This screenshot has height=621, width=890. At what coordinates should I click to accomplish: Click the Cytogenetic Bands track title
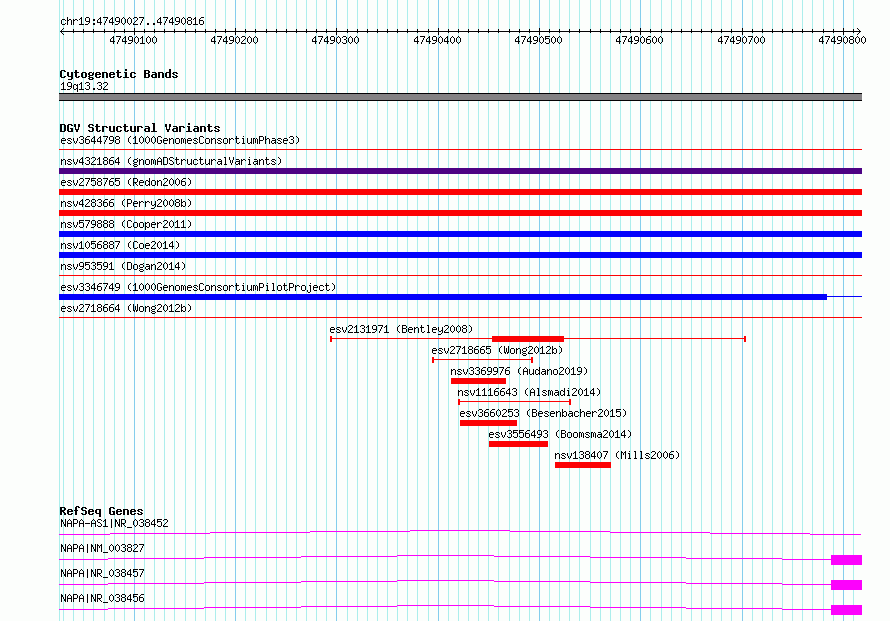(x=119, y=74)
